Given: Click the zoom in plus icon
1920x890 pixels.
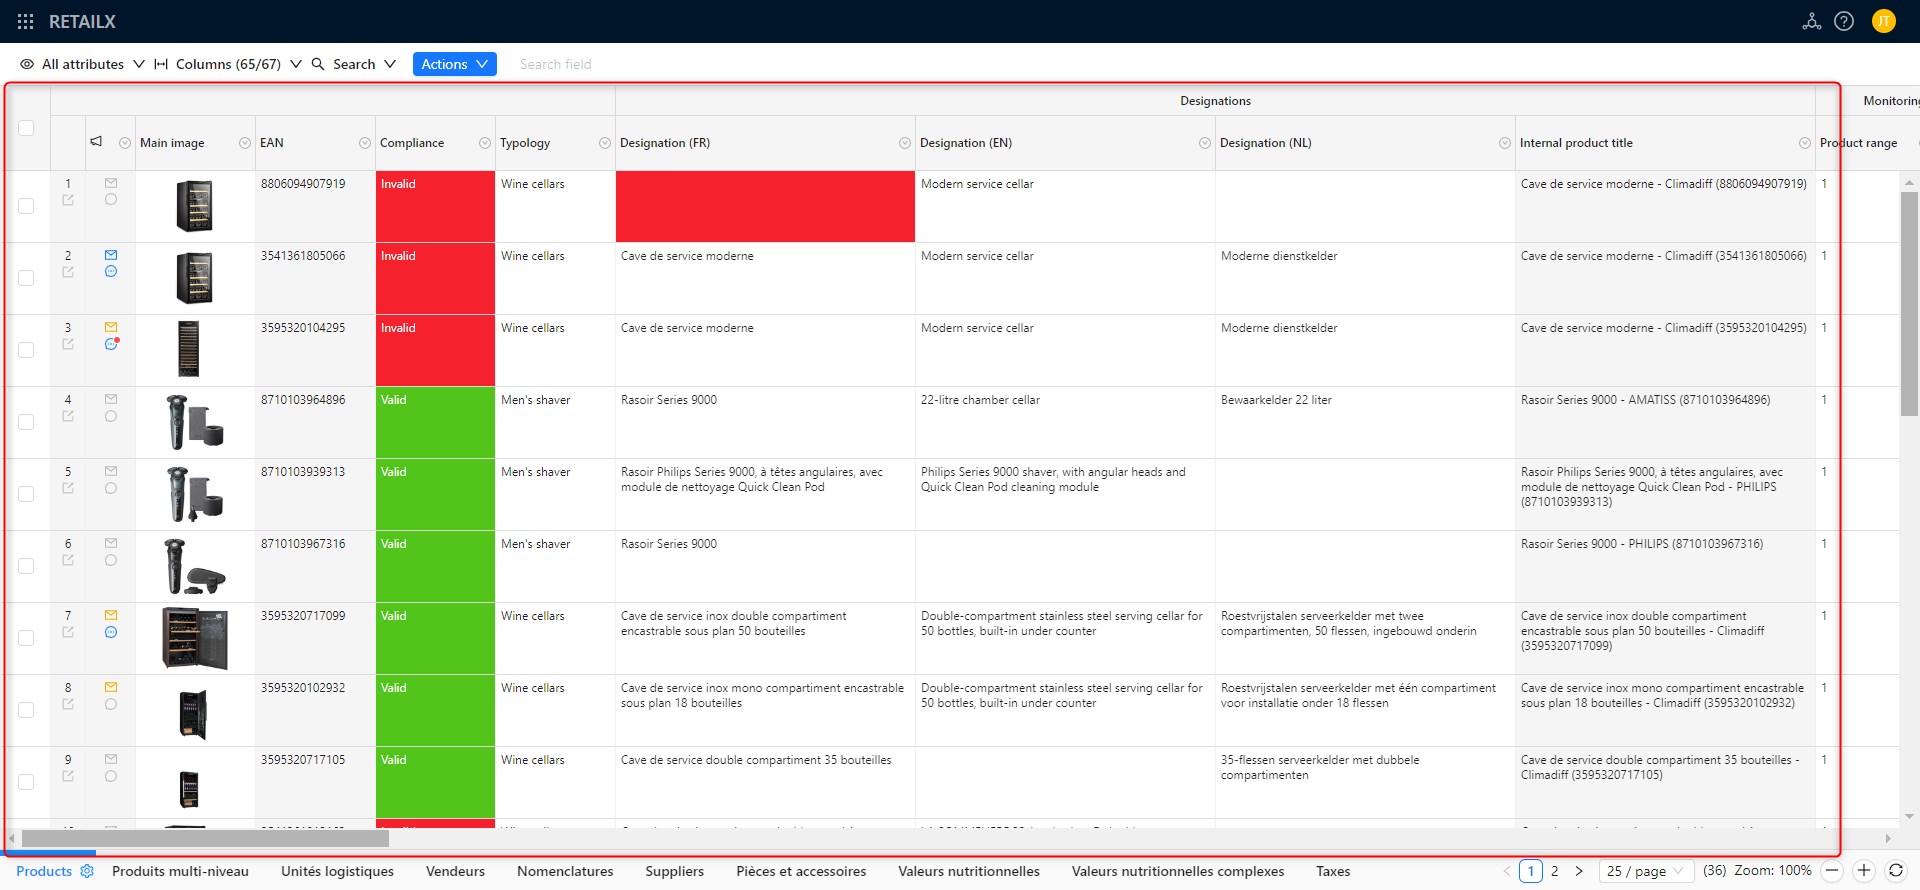Looking at the screenshot, I should click(1864, 871).
